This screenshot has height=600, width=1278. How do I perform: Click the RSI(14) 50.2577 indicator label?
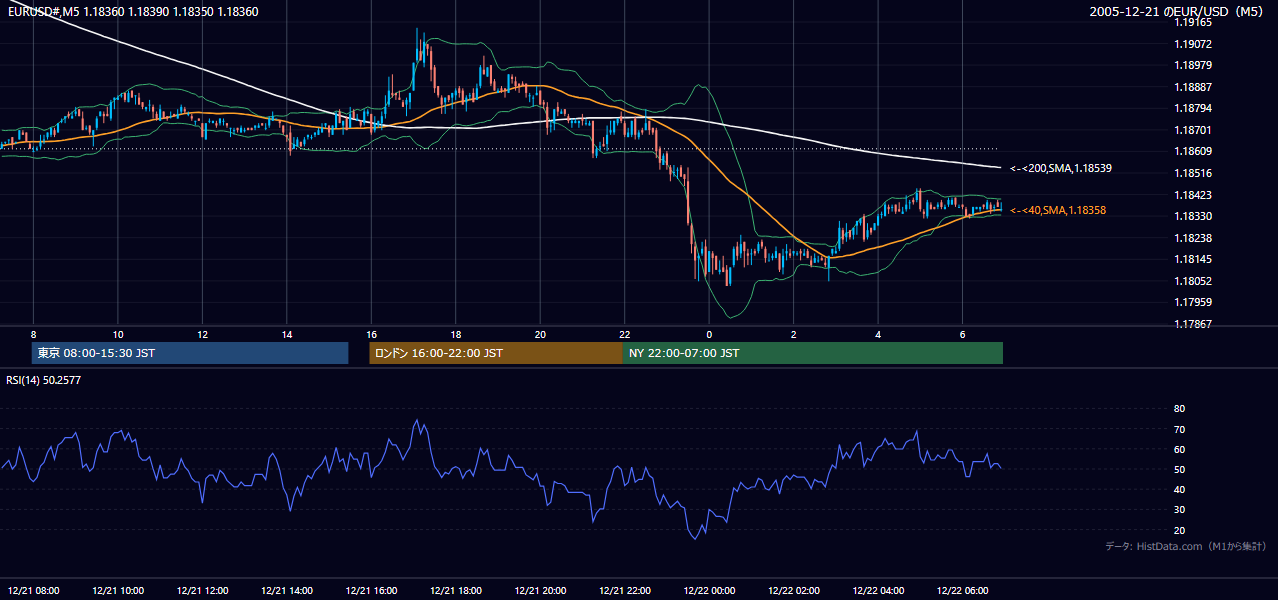[x=44, y=380]
